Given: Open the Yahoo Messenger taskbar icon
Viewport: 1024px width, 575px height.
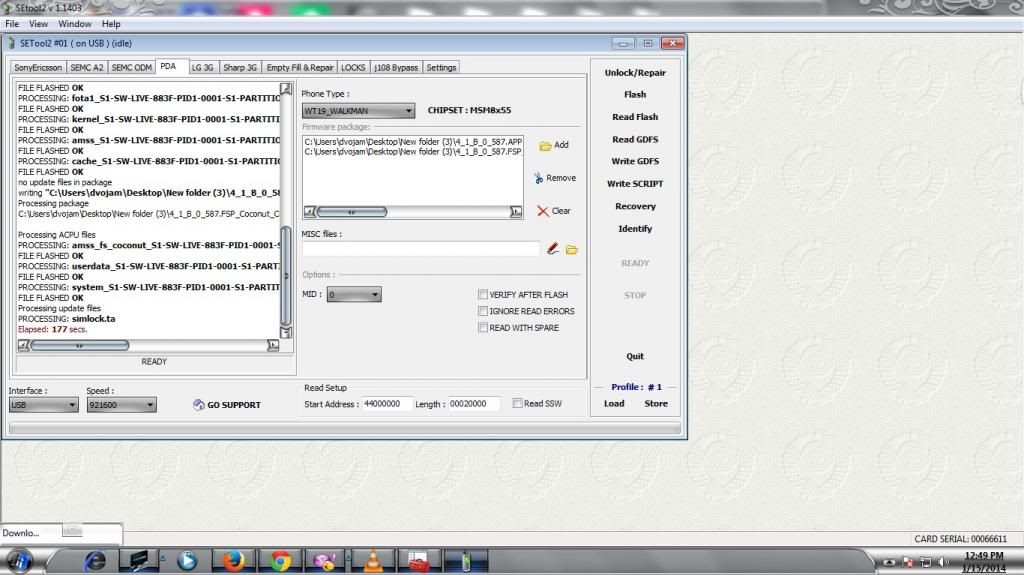Looking at the screenshot, I should (325, 561).
